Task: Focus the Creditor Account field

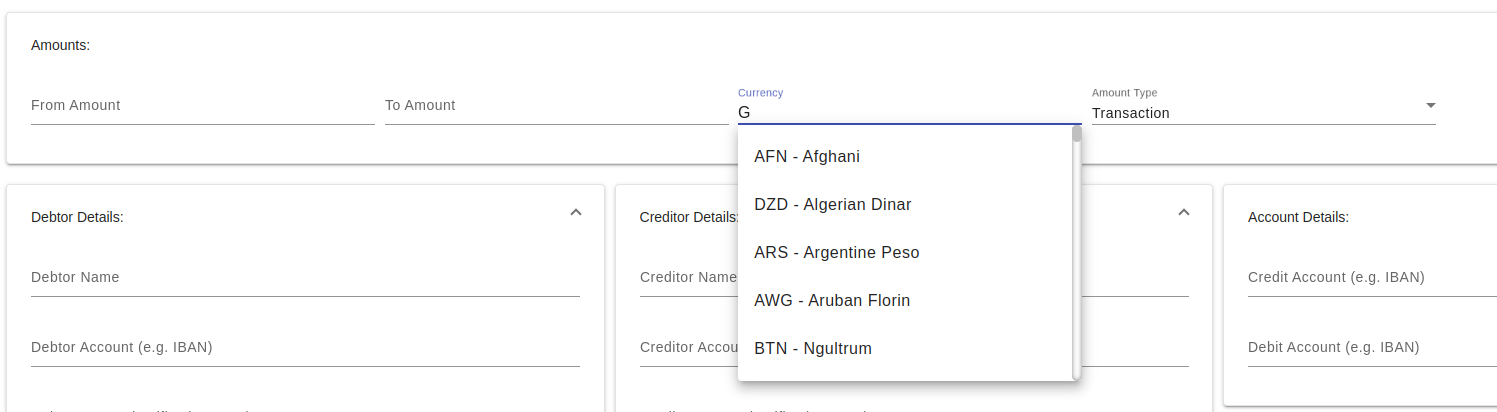Action: coord(688,348)
